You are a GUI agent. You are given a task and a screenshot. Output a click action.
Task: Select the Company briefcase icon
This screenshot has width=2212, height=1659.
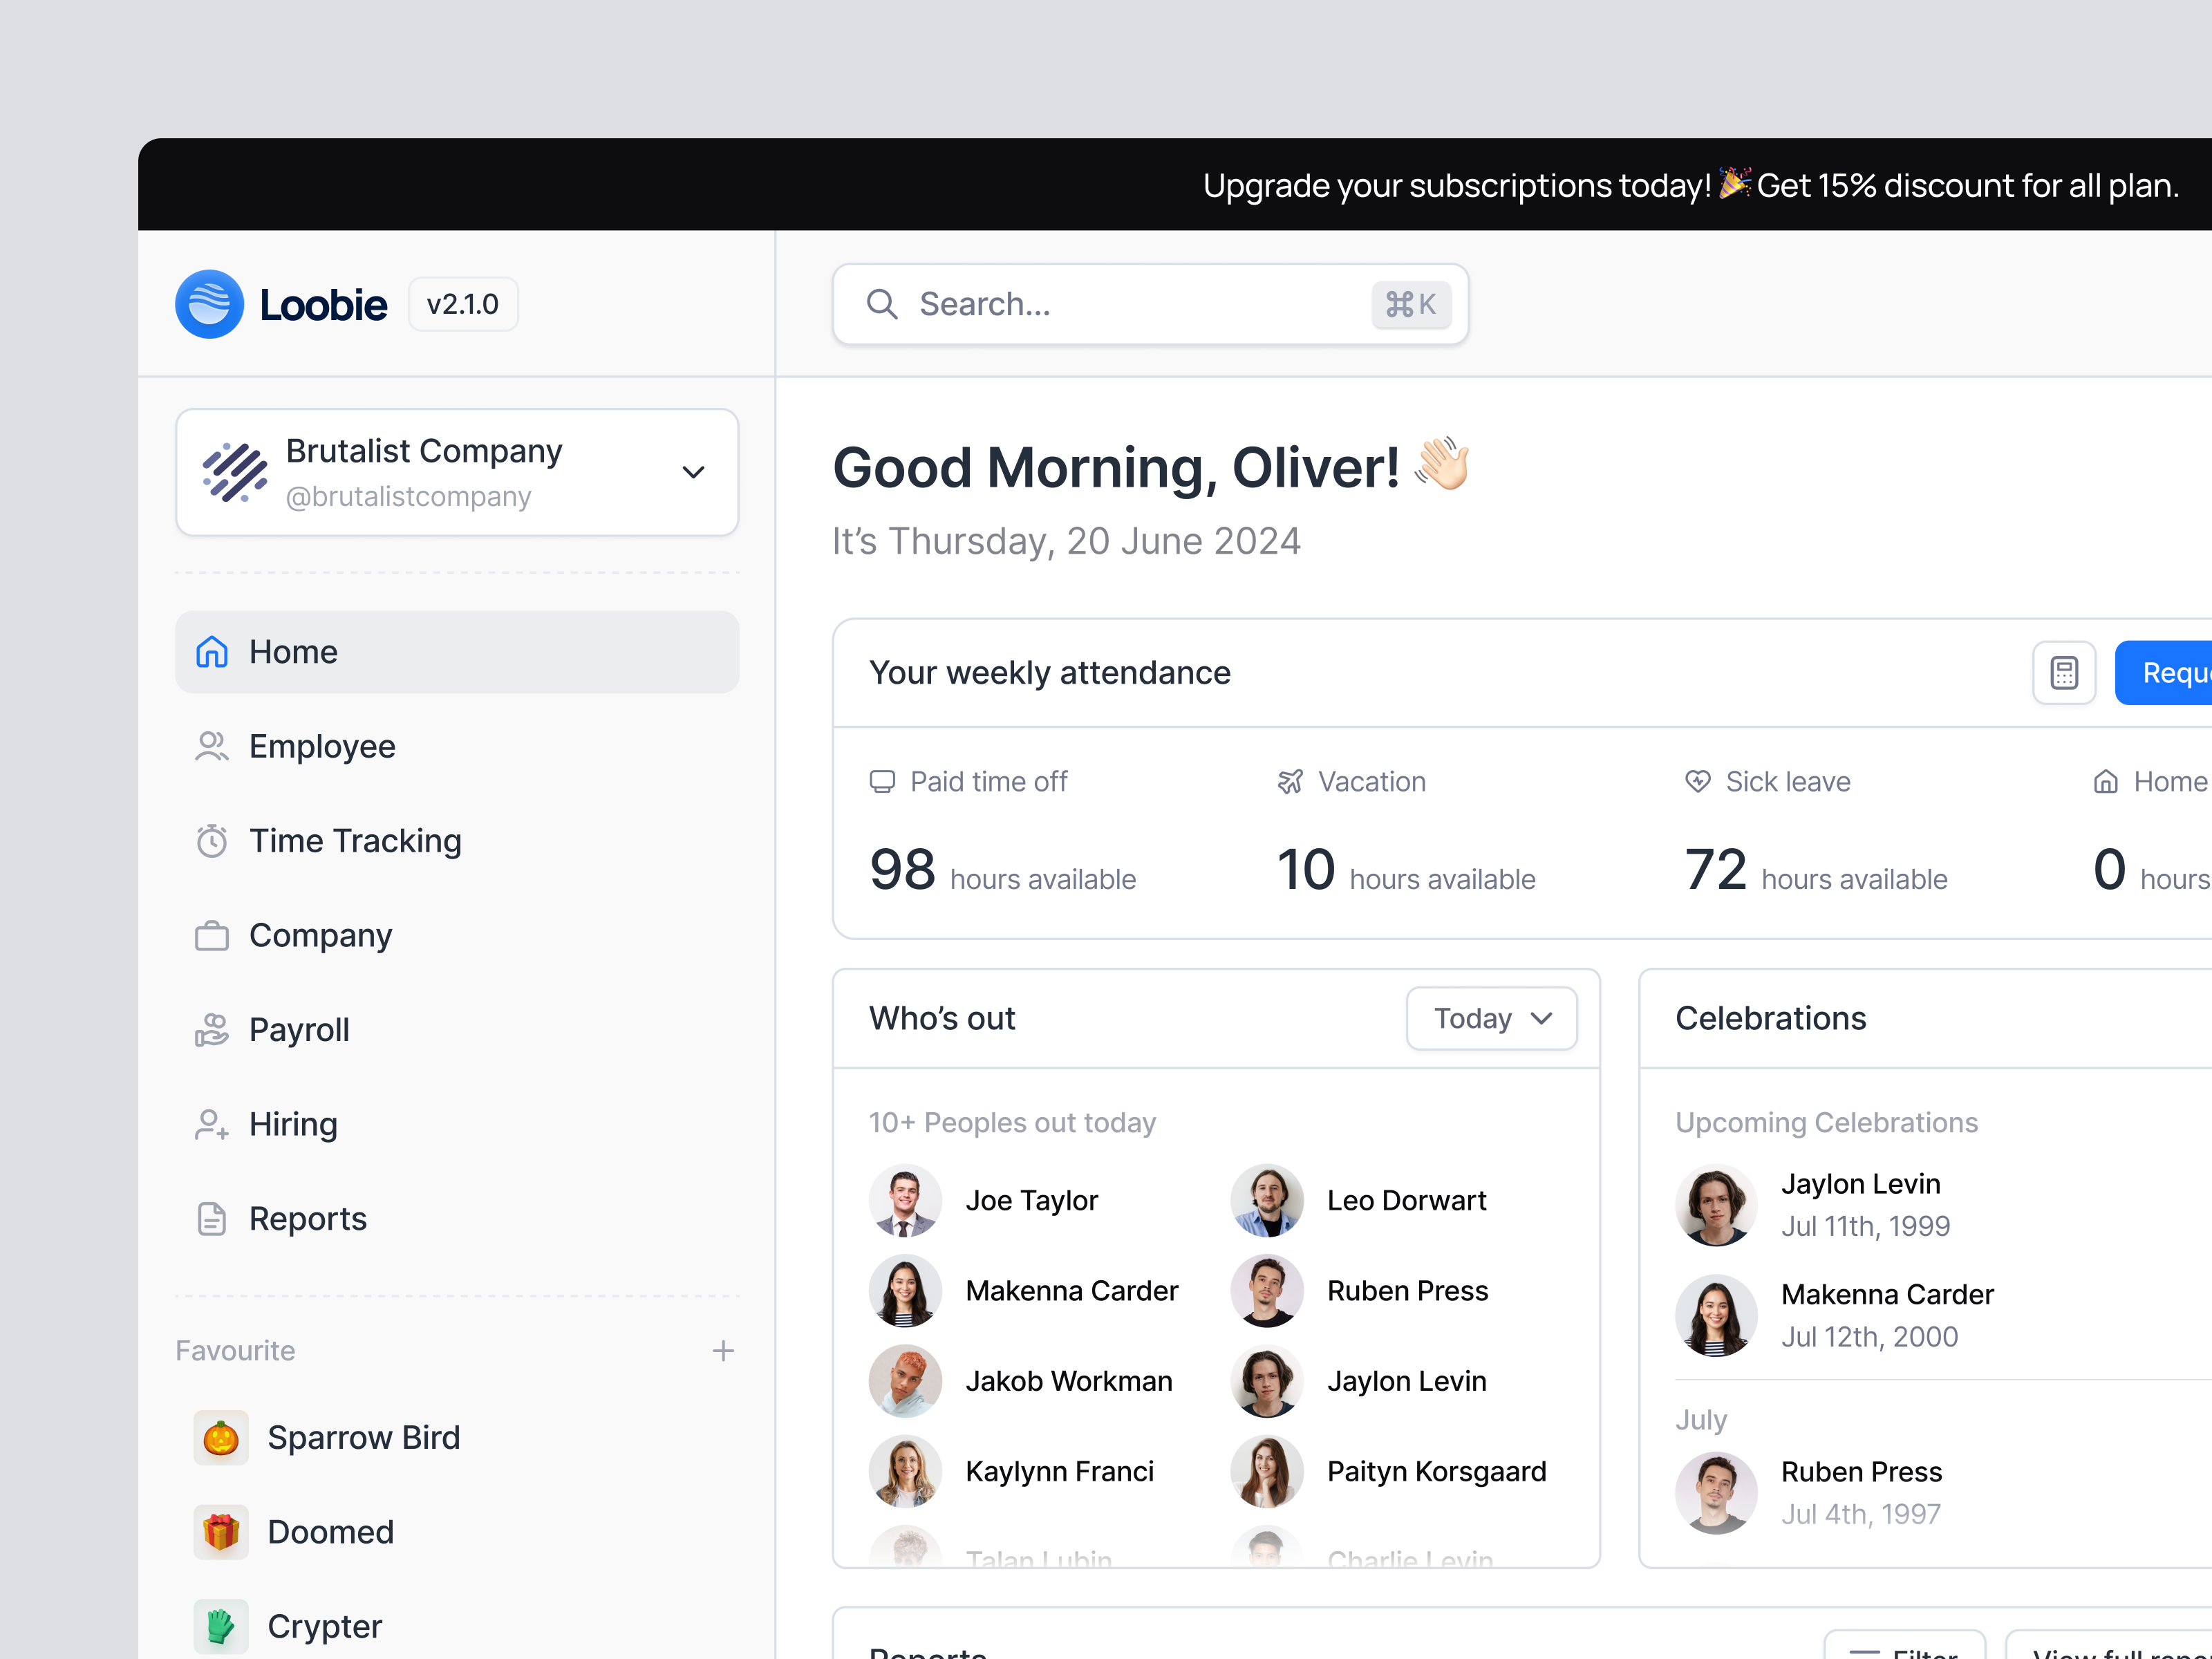212,935
